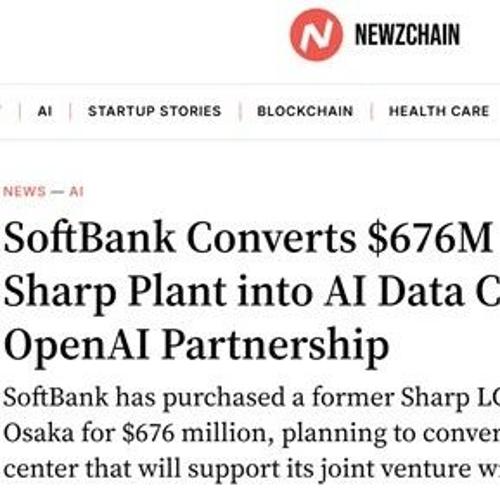Click the word 'Converts' in the headline
The height and width of the screenshot is (500, 500).
click(271, 238)
